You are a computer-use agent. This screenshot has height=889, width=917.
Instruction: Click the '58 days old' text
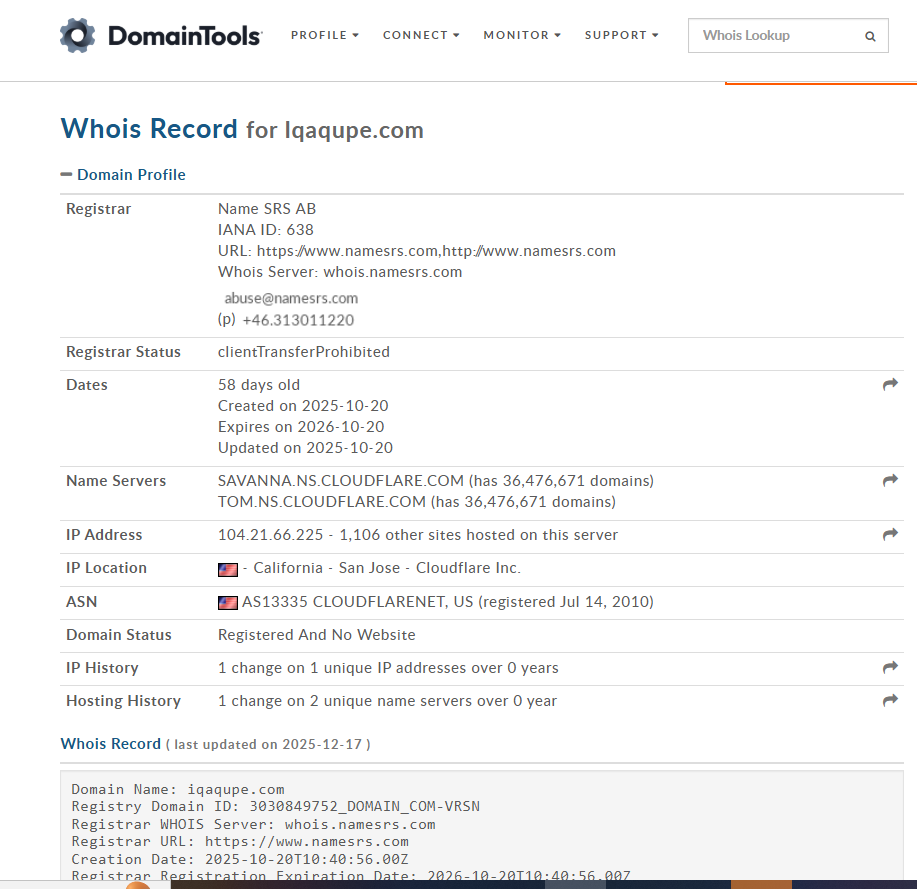[x=258, y=385]
